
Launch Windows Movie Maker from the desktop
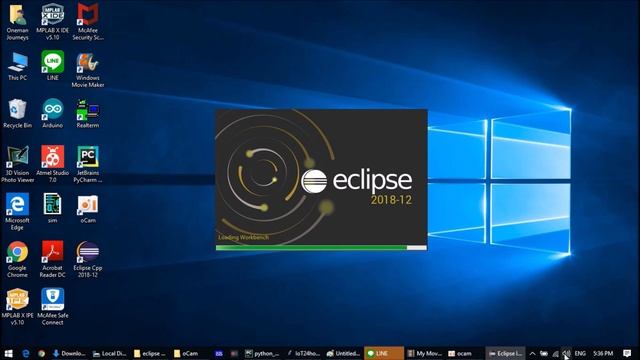88,69
